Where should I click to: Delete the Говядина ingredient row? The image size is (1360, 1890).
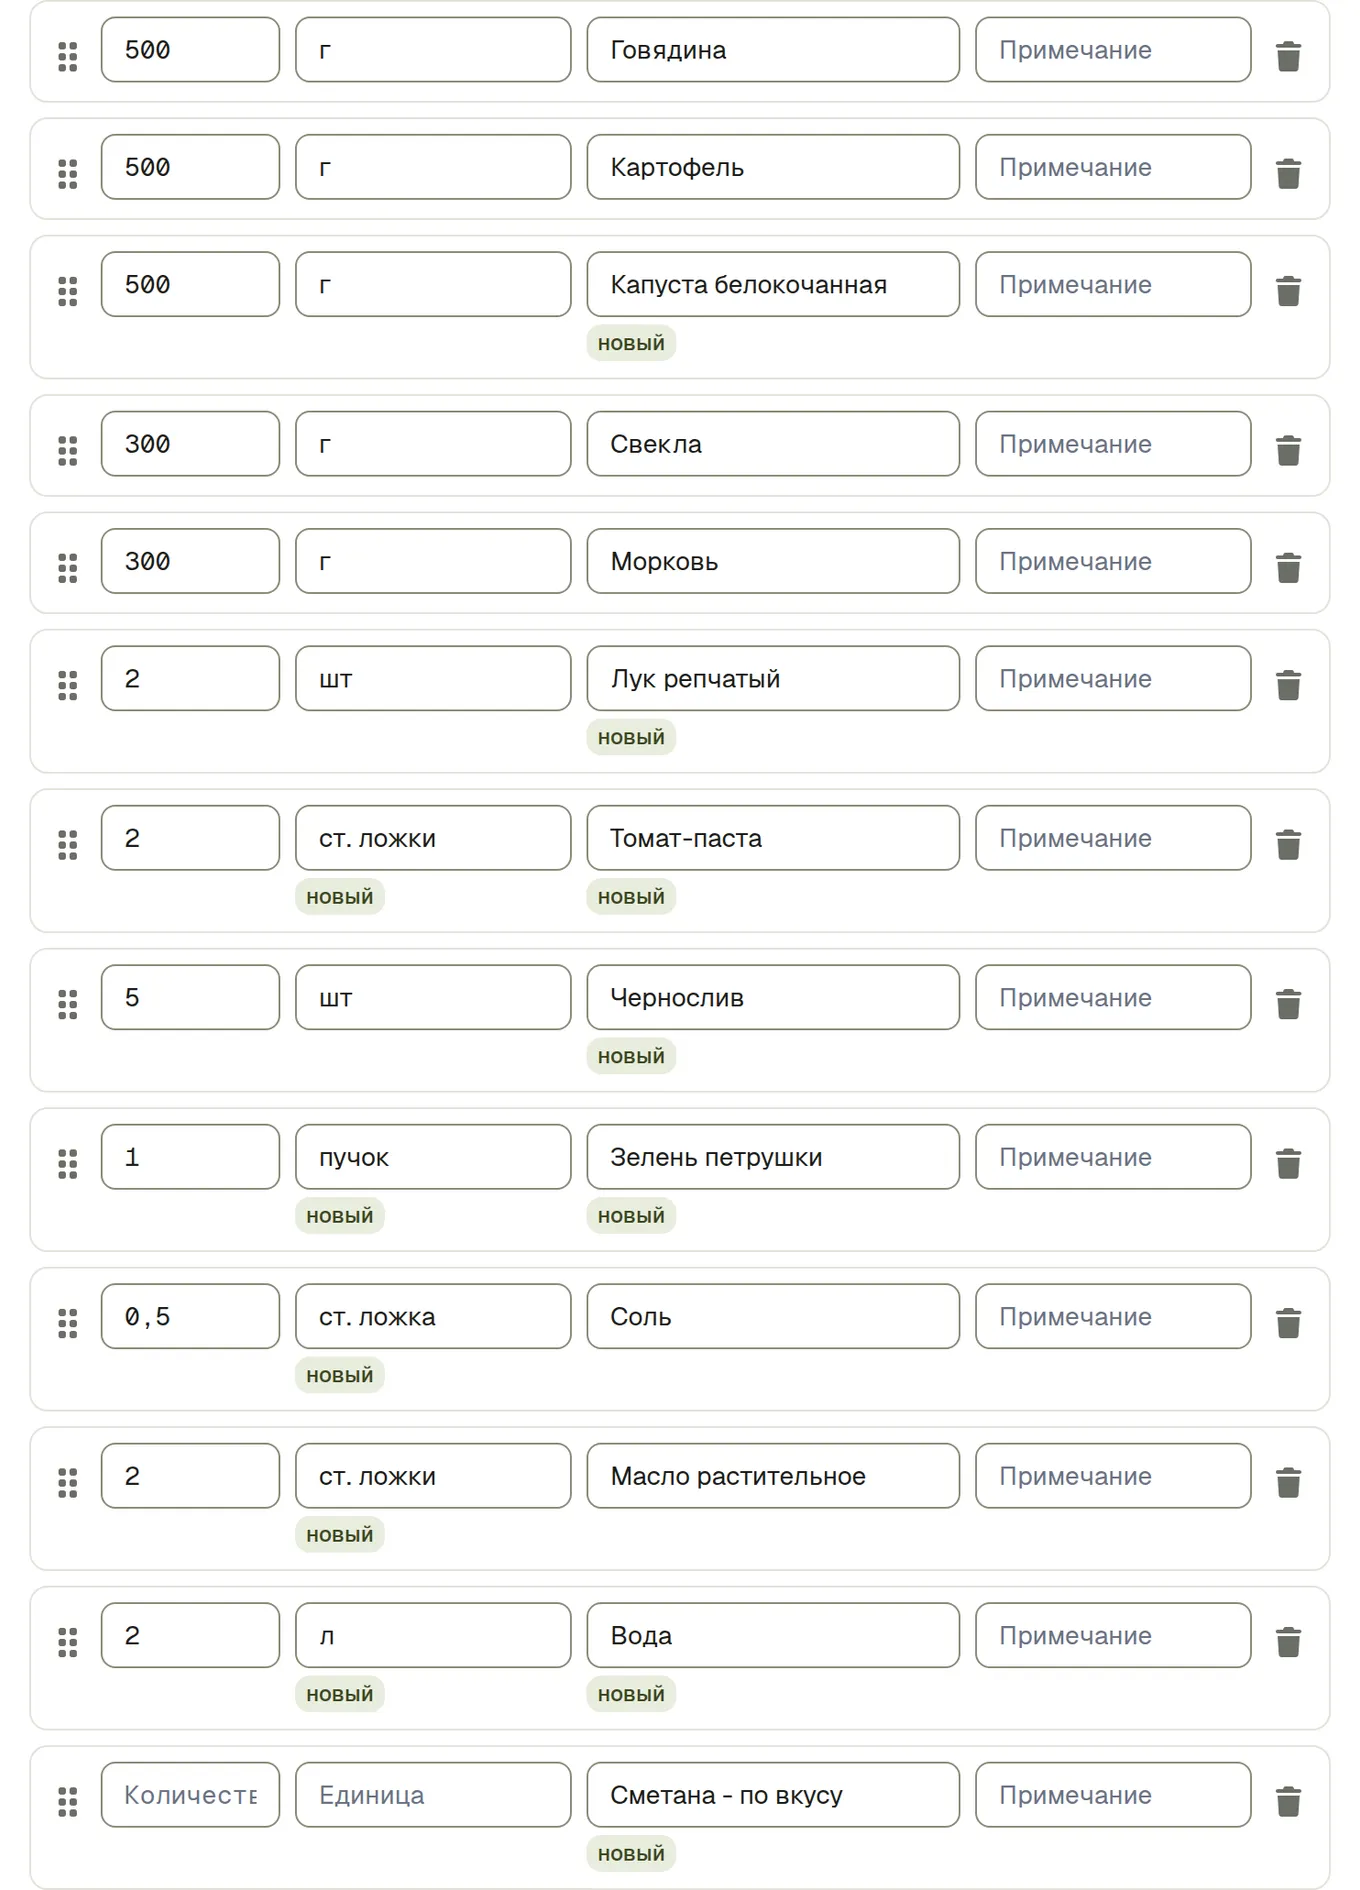coord(1288,56)
